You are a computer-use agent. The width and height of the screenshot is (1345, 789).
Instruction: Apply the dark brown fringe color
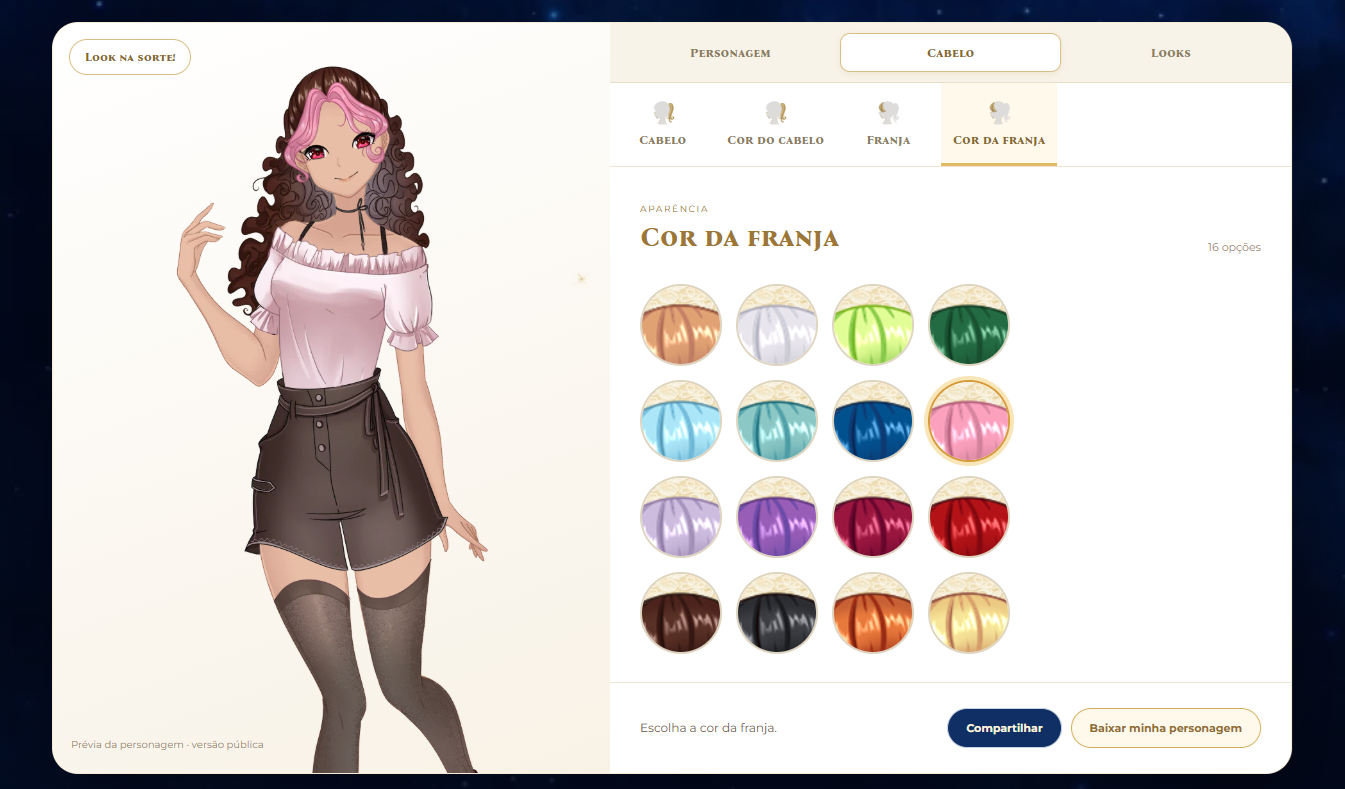(681, 613)
